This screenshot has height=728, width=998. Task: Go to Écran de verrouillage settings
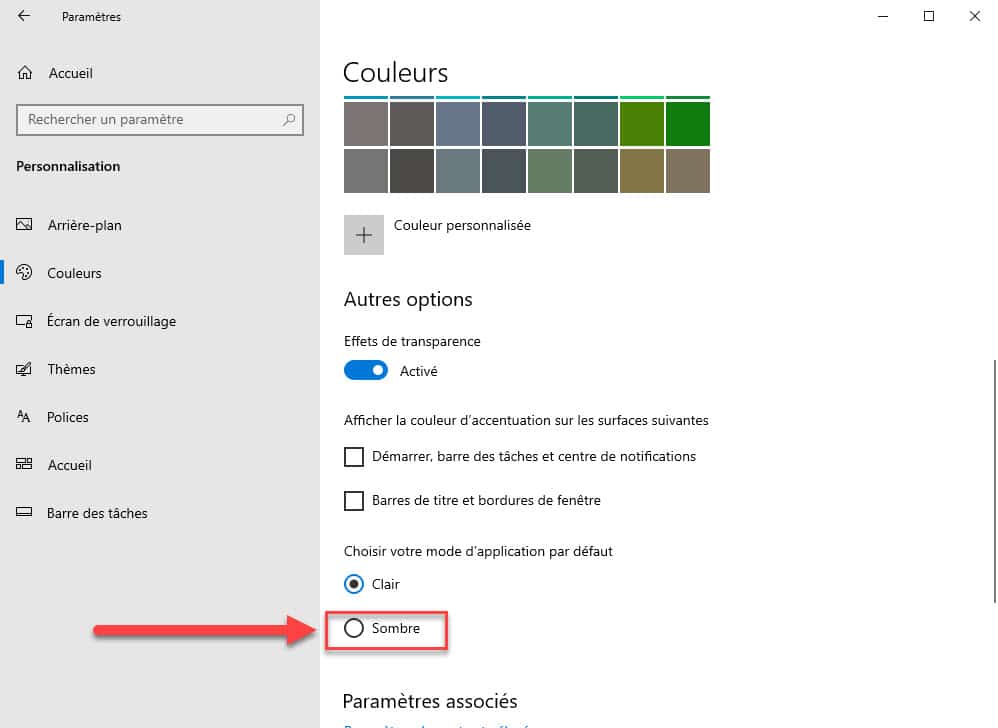coord(111,321)
